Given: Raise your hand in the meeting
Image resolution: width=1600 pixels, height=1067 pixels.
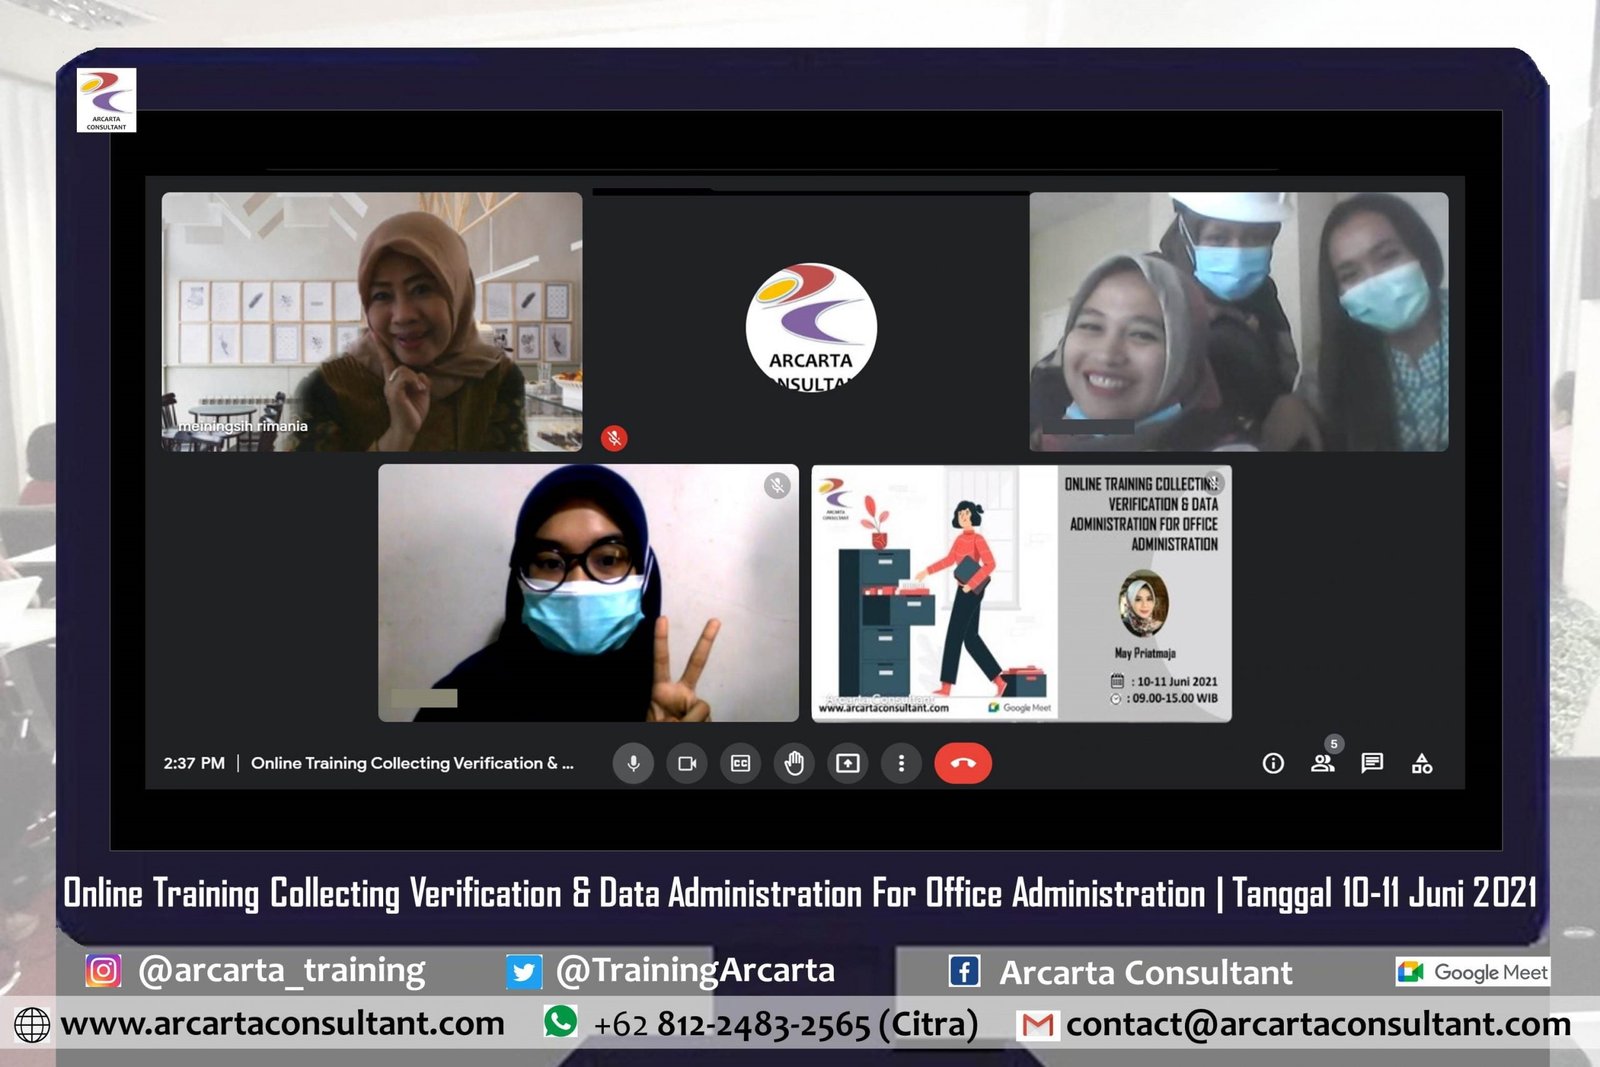Looking at the screenshot, I should [x=794, y=763].
